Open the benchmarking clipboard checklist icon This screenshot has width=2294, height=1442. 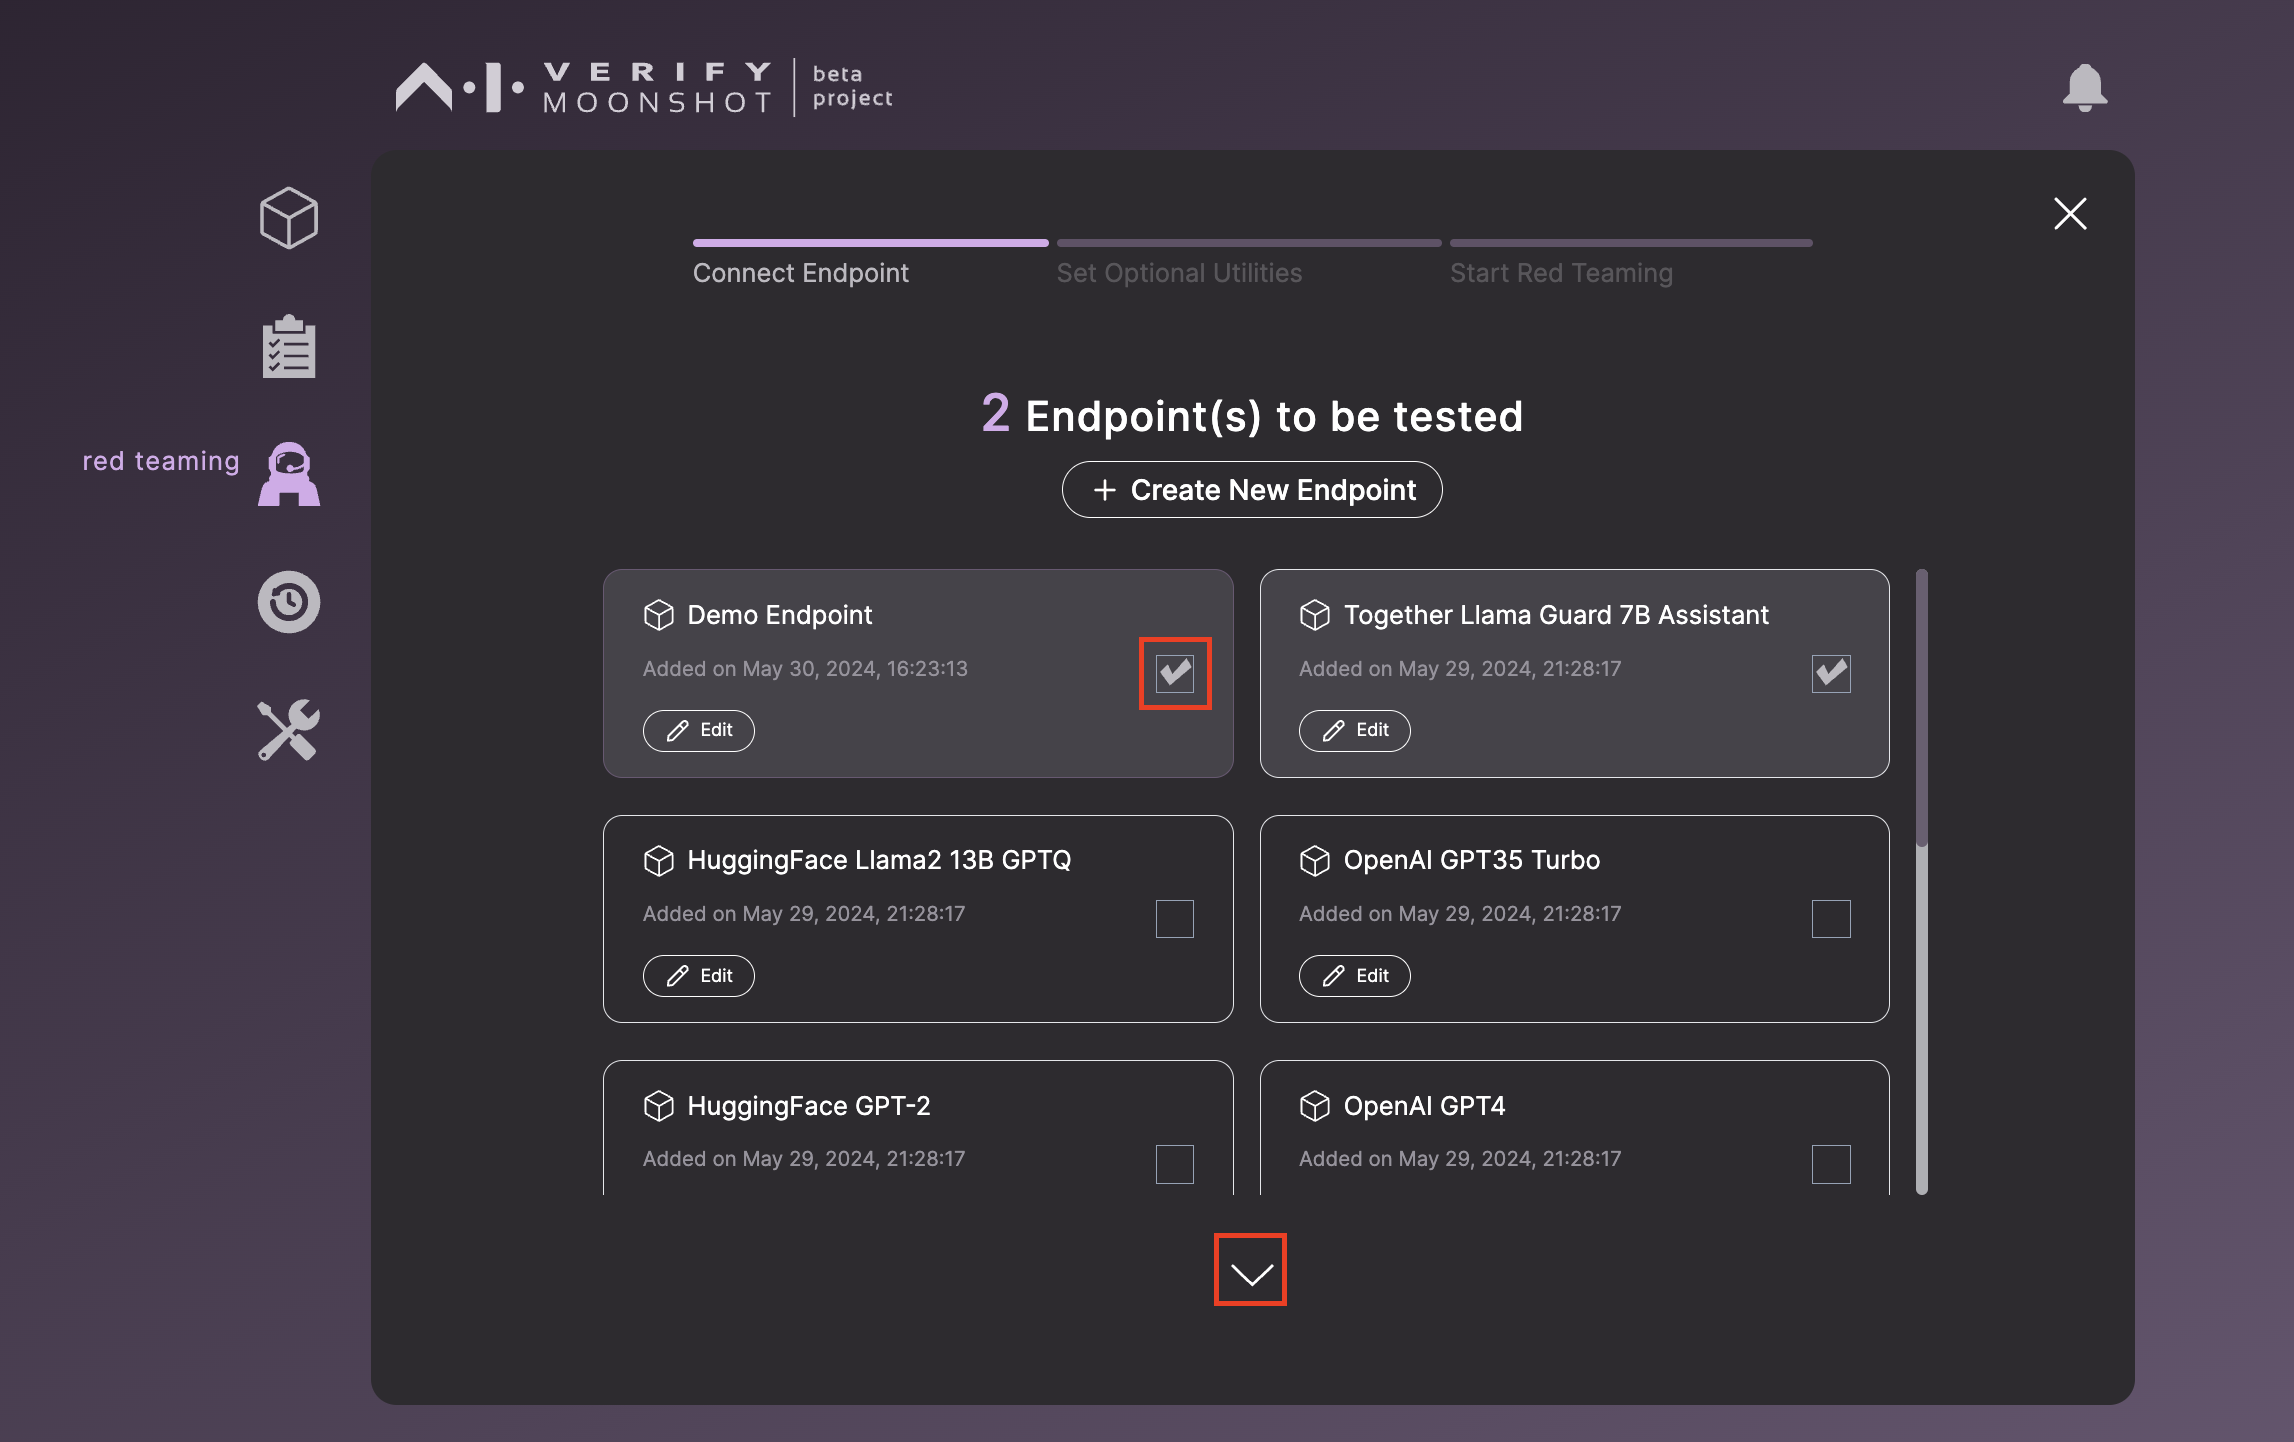pyautogui.click(x=289, y=347)
